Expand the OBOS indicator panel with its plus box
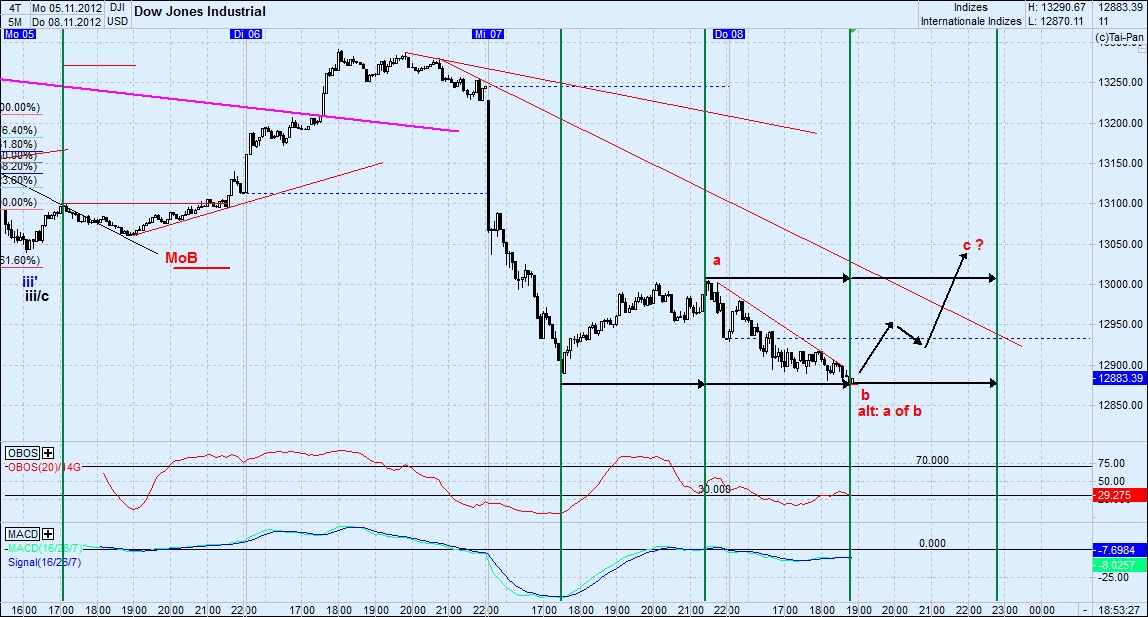This screenshot has height=617, width=1148. coord(47,452)
